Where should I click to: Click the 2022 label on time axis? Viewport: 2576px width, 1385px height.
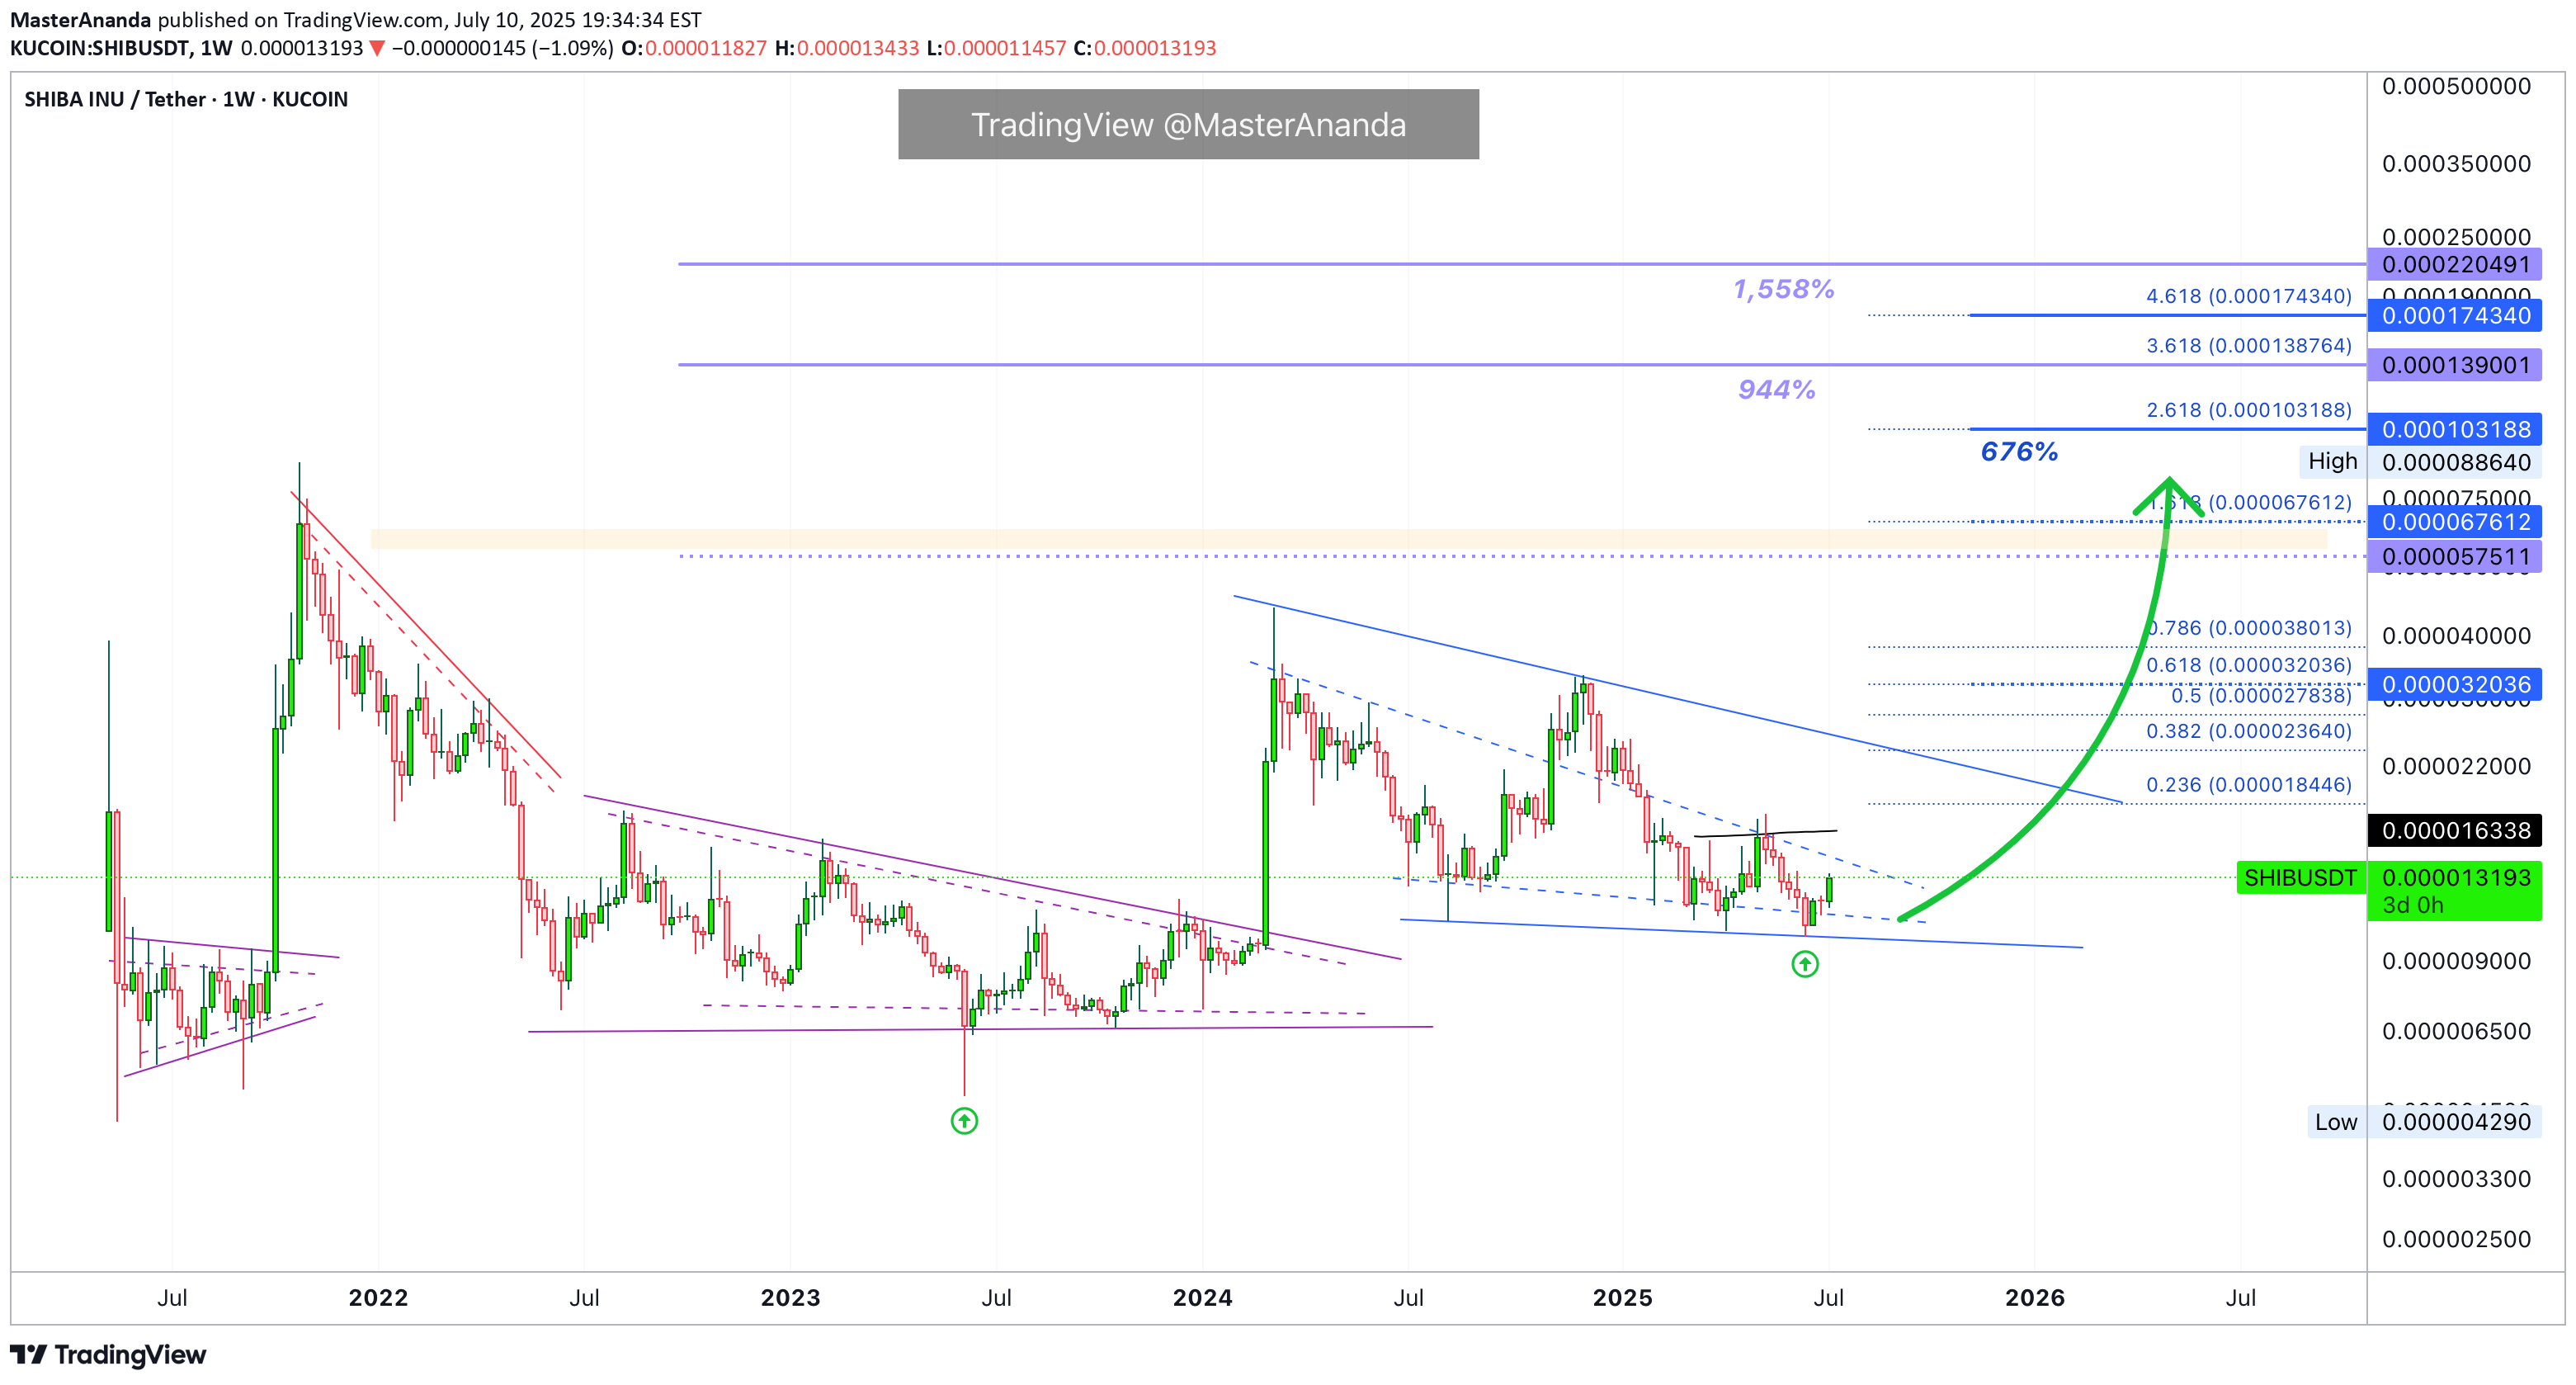(378, 1298)
